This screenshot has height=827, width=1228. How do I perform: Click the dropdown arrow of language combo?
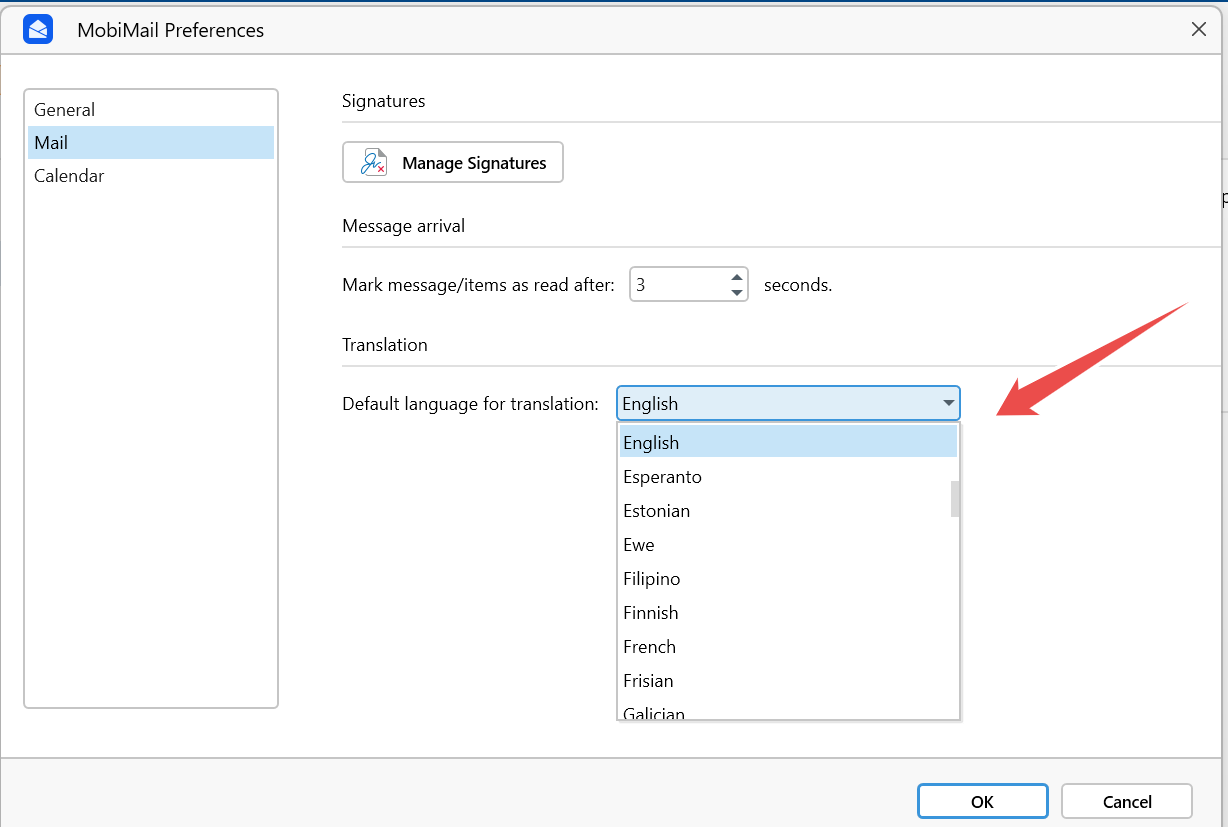(x=948, y=403)
